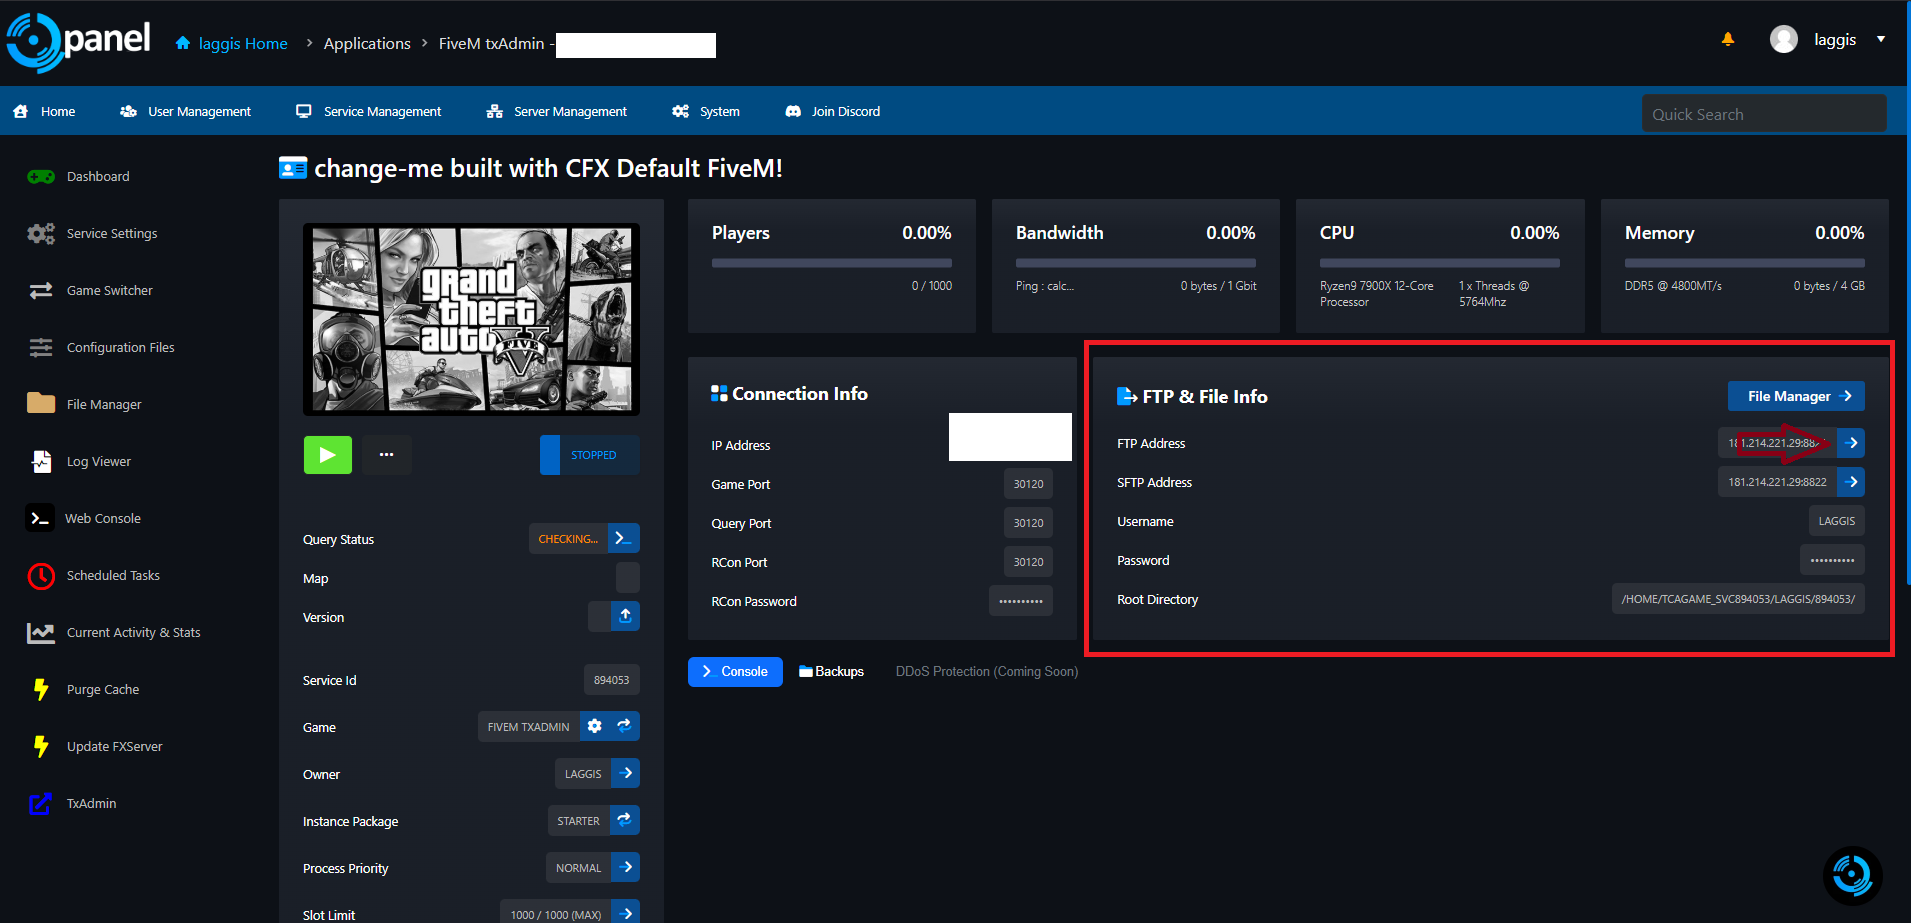
Task: Go to laggis Home breadcrumb
Action: (x=231, y=43)
